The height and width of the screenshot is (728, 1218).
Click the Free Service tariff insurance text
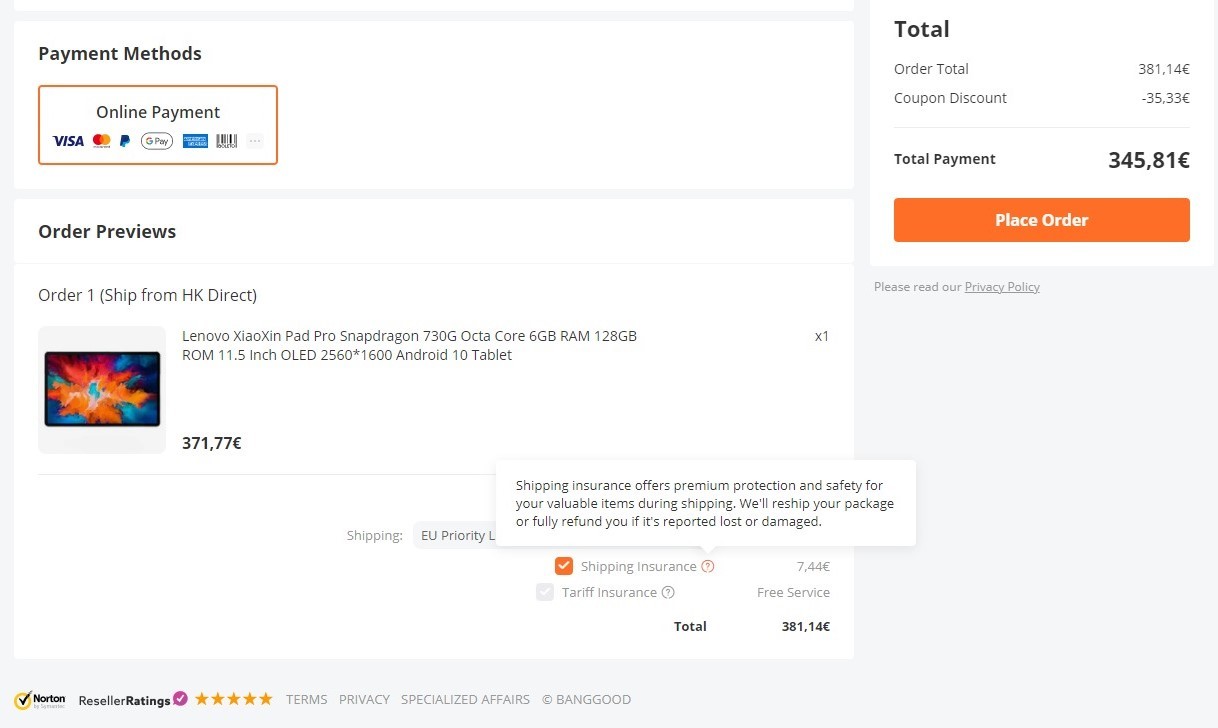coord(793,592)
